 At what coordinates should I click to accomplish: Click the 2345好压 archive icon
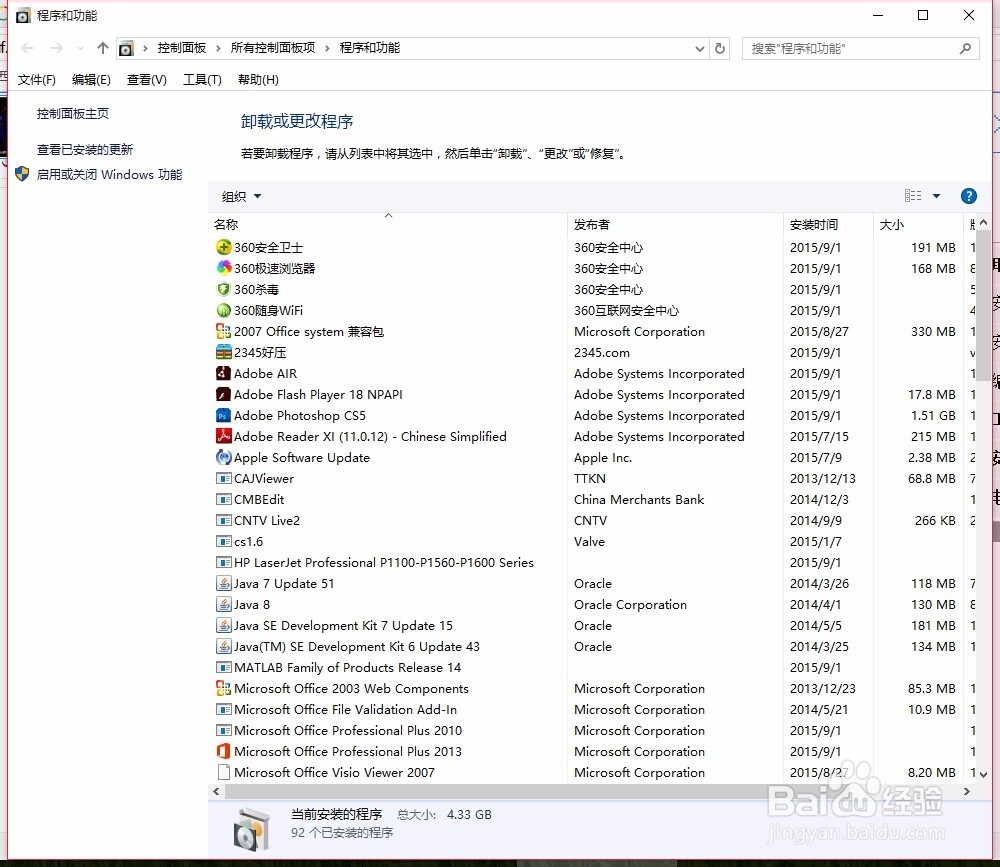pyautogui.click(x=223, y=352)
